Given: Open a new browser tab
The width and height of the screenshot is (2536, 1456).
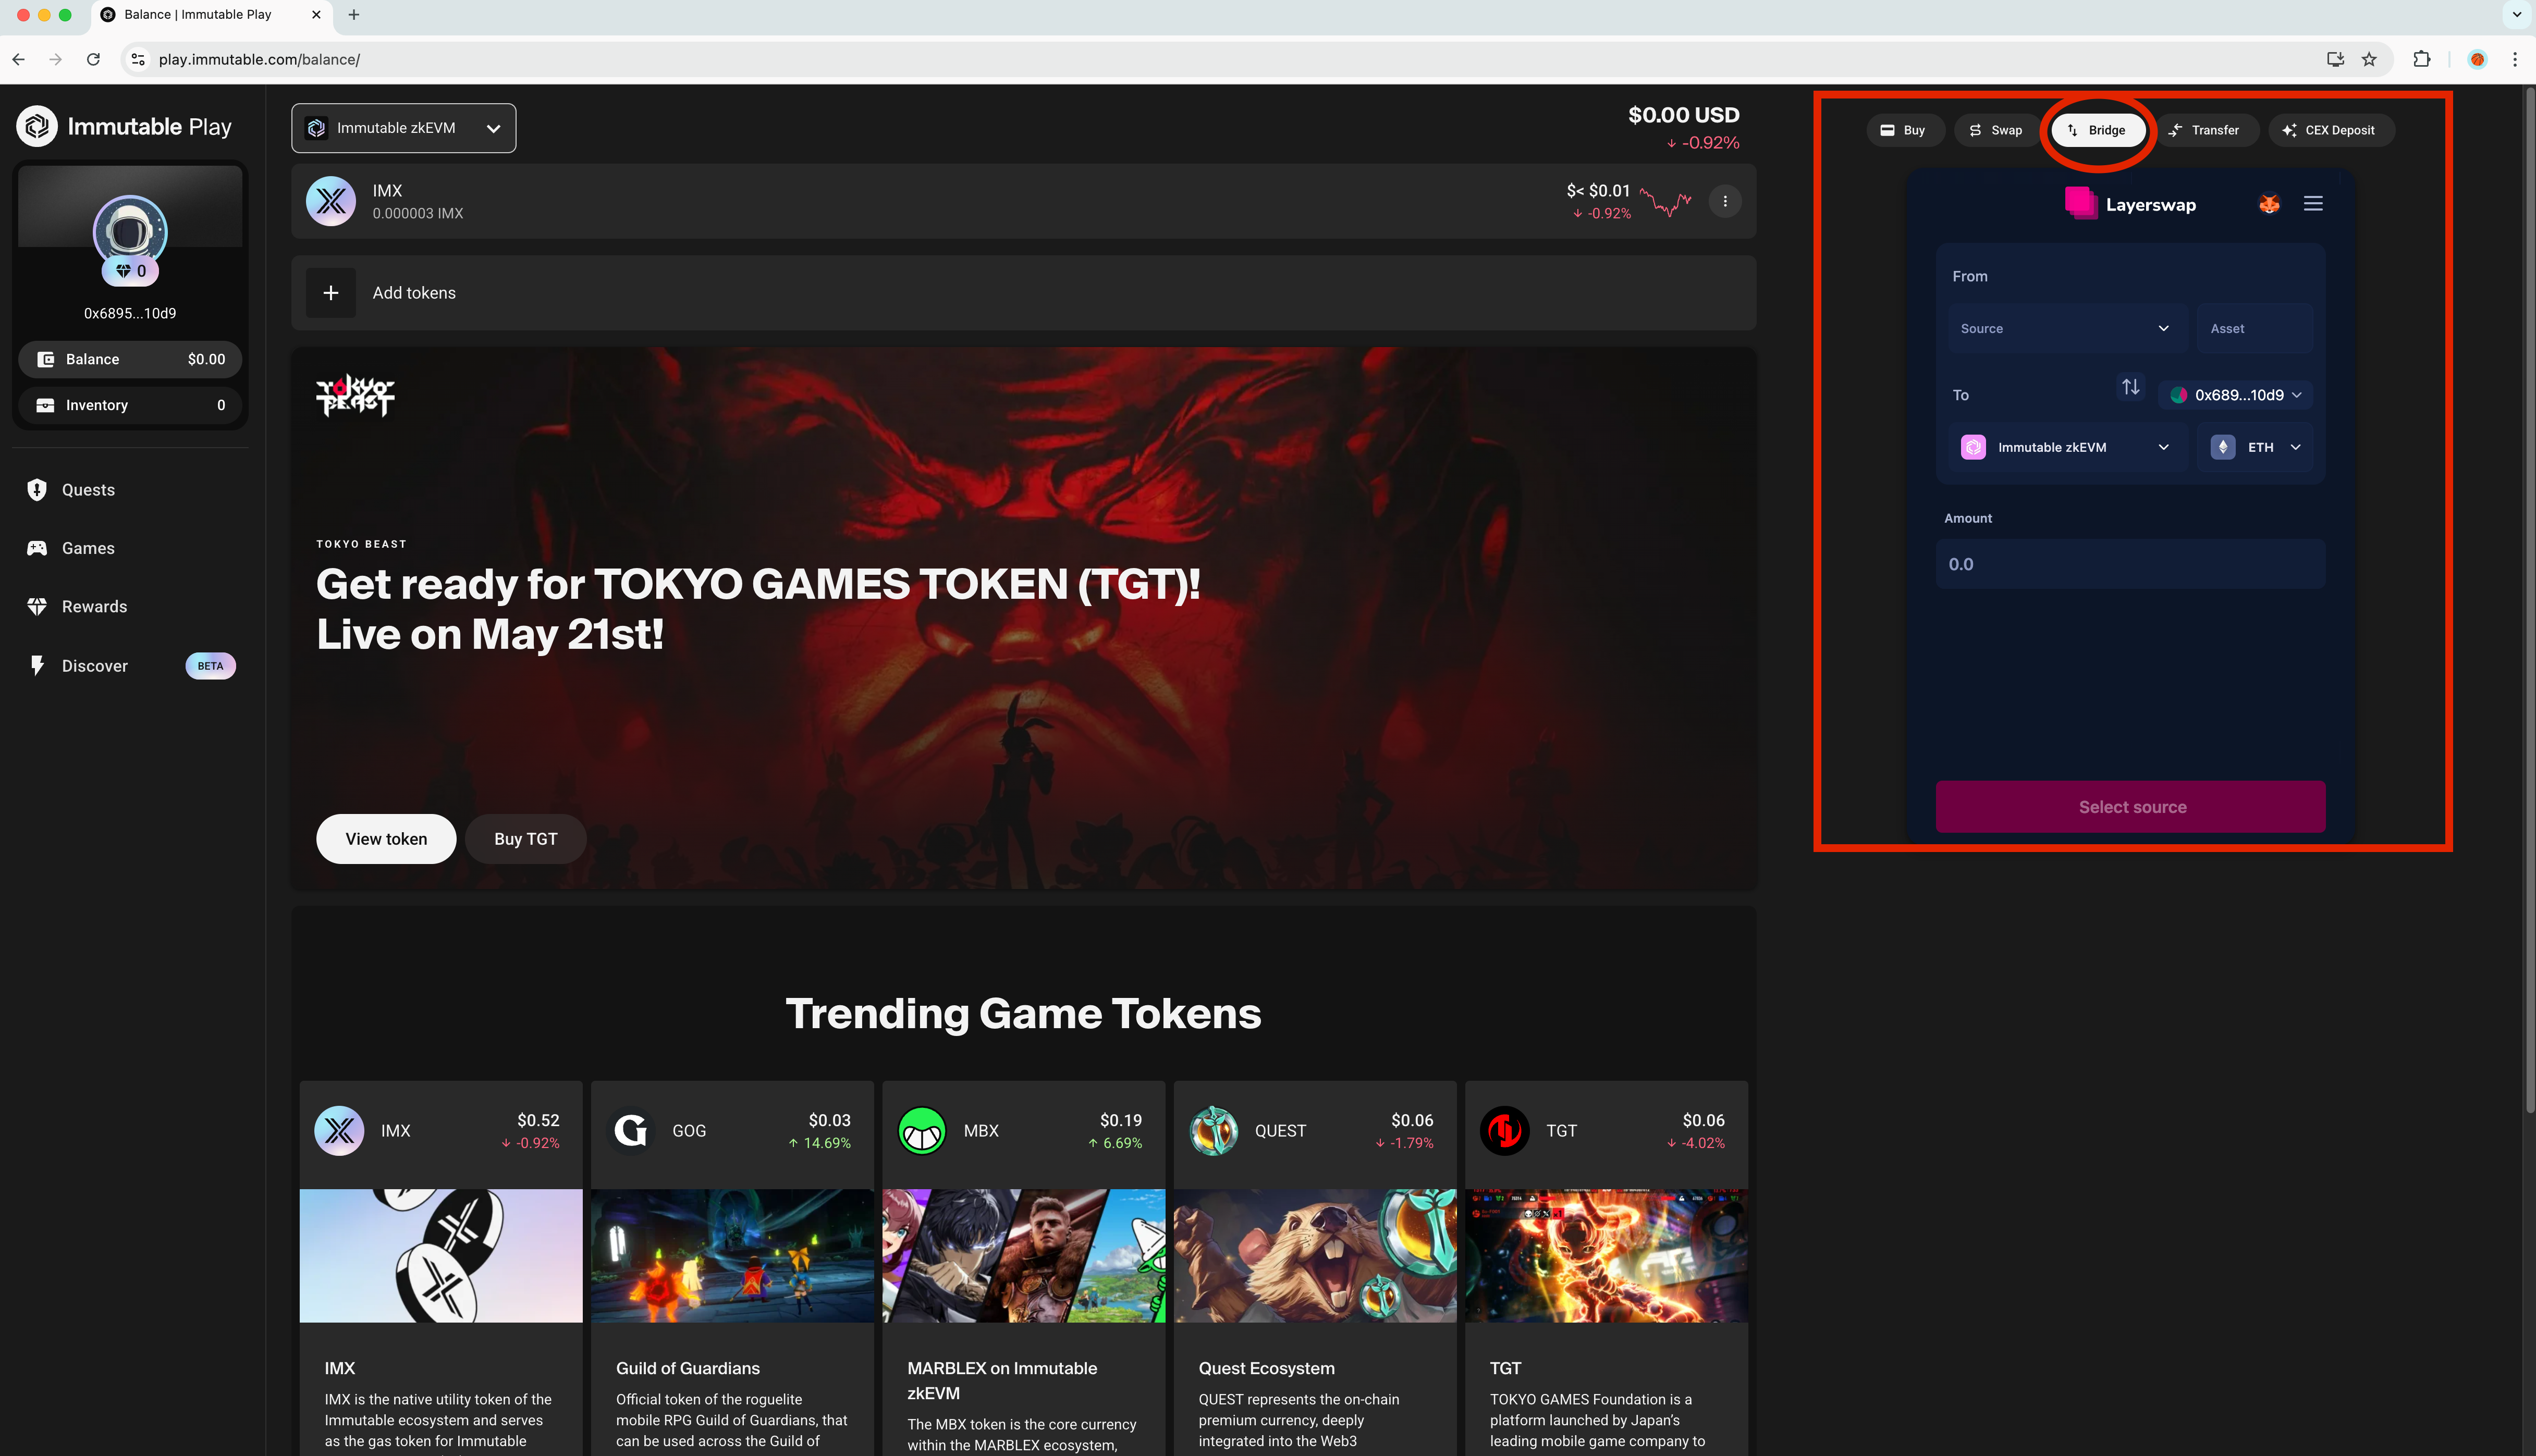Looking at the screenshot, I should (354, 14).
